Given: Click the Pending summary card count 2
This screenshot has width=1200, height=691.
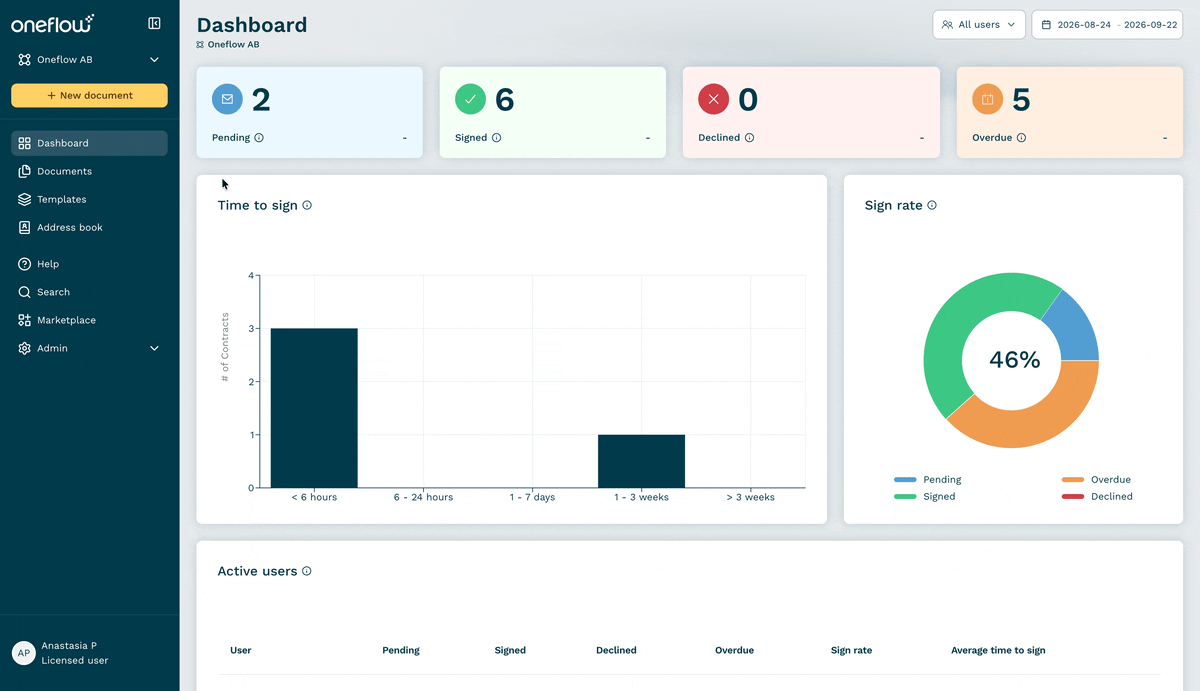Looking at the screenshot, I should point(261,100).
